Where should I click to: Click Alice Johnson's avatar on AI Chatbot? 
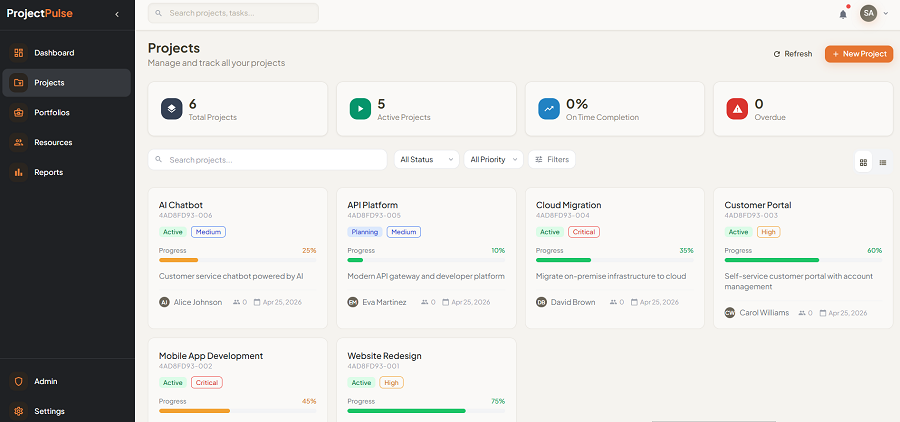pyautogui.click(x=165, y=301)
